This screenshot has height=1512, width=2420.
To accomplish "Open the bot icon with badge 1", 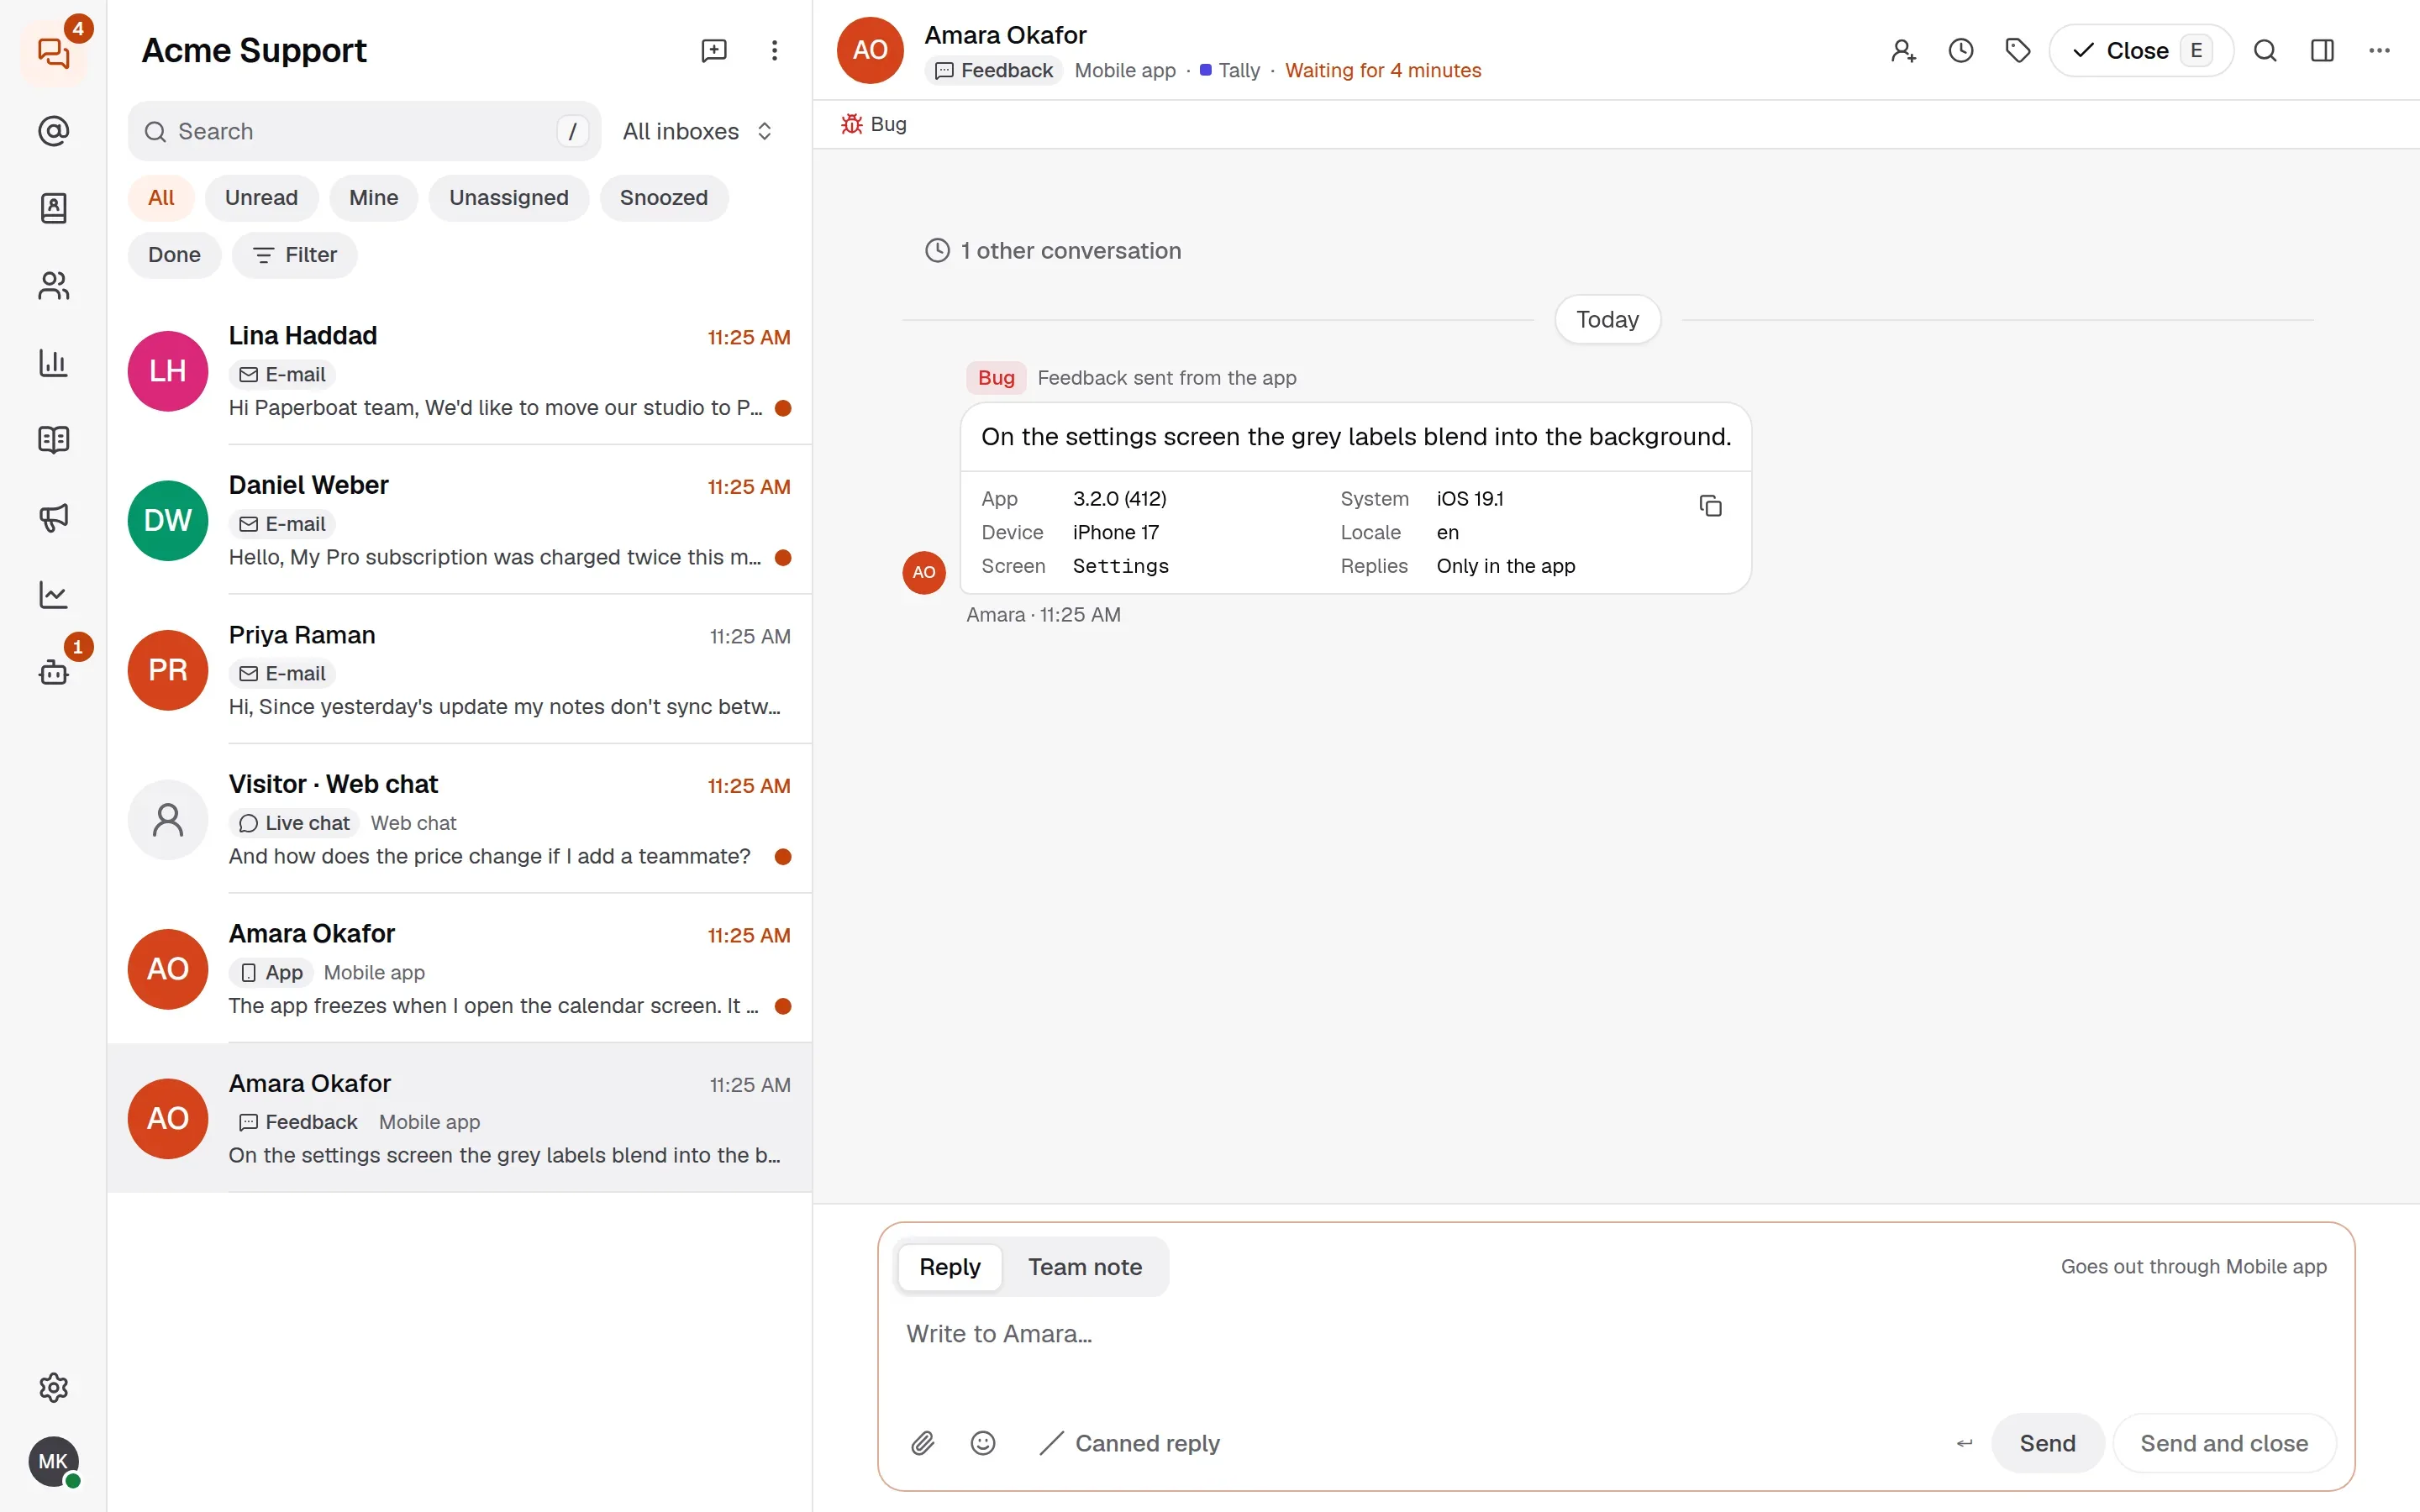I will [x=53, y=672].
